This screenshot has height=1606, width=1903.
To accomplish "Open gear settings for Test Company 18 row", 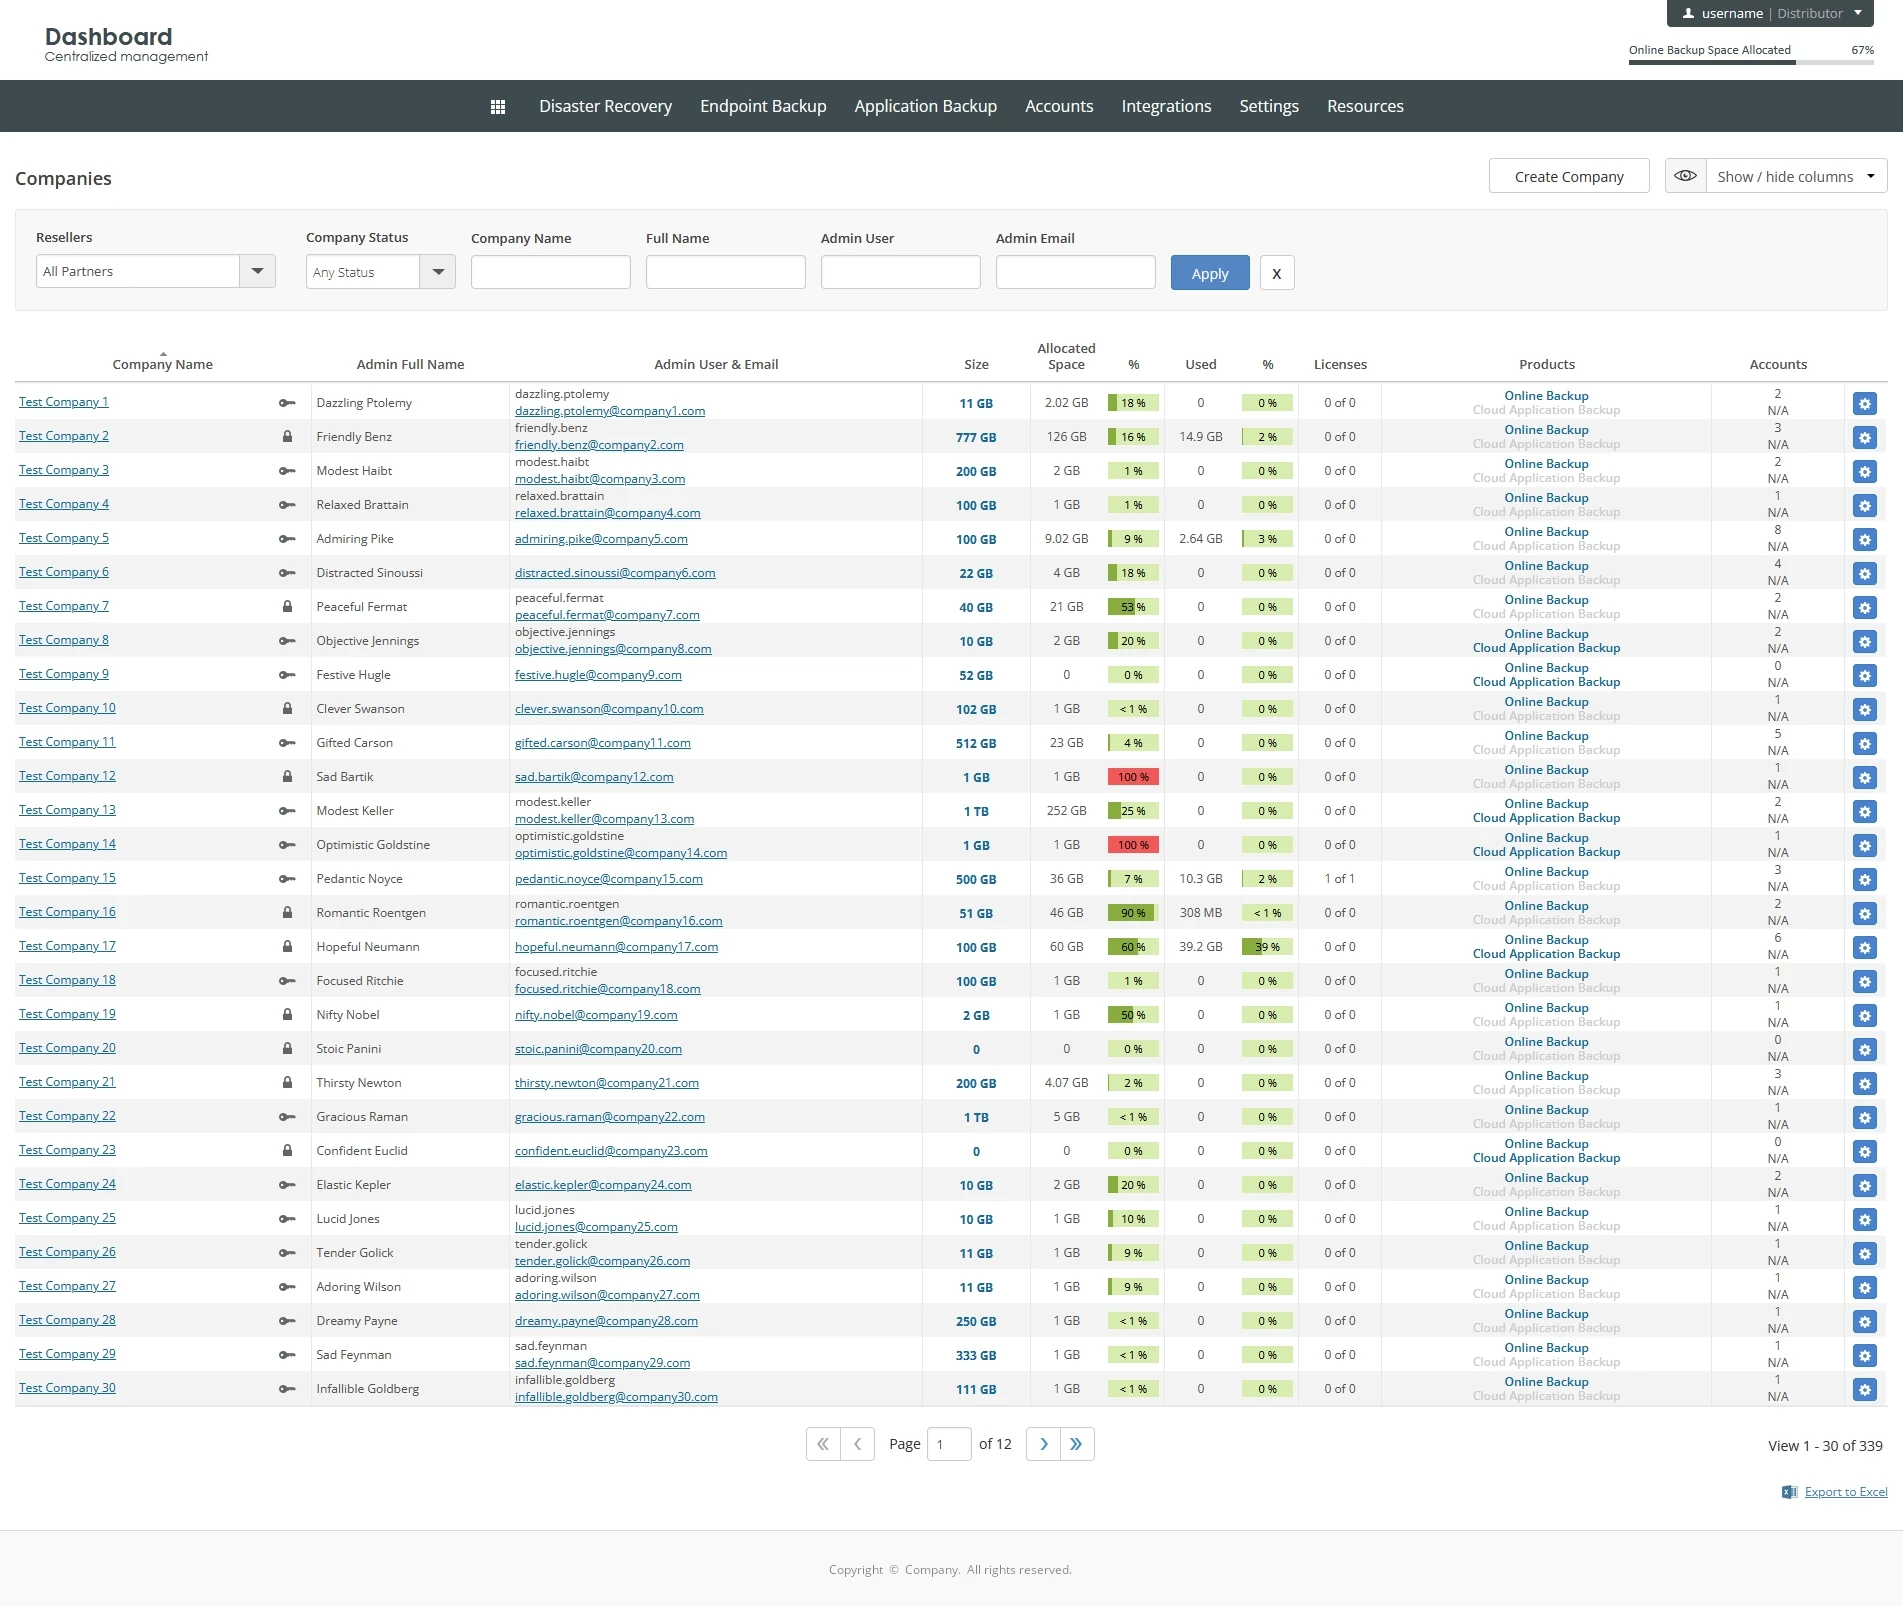I will 1864,982.
